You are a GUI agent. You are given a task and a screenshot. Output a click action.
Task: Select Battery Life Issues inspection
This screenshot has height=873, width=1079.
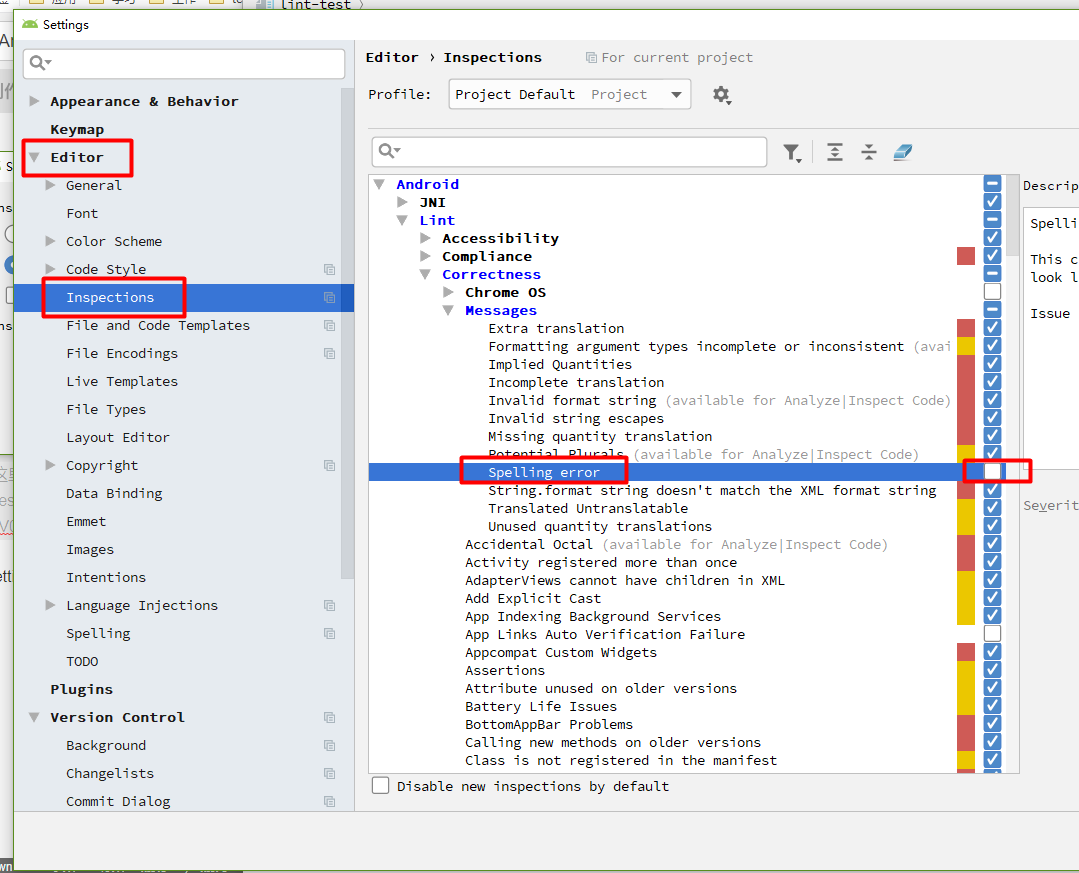pyautogui.click(x=541, y=707)
